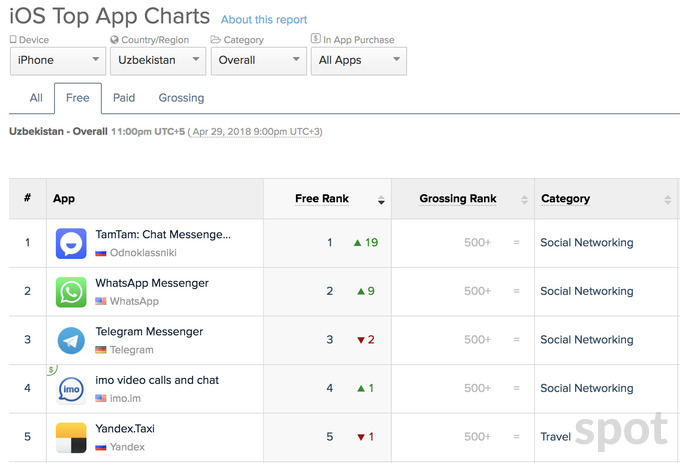
Task: Click the Apr 29, 2018 timestamp text
Action: [x=255, y=132]
